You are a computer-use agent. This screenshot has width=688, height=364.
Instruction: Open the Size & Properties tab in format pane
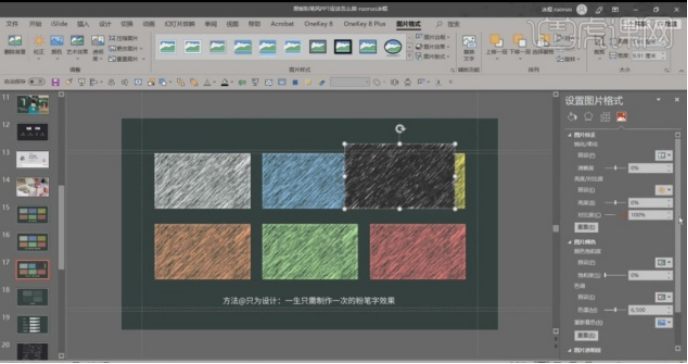click(605, 117)
